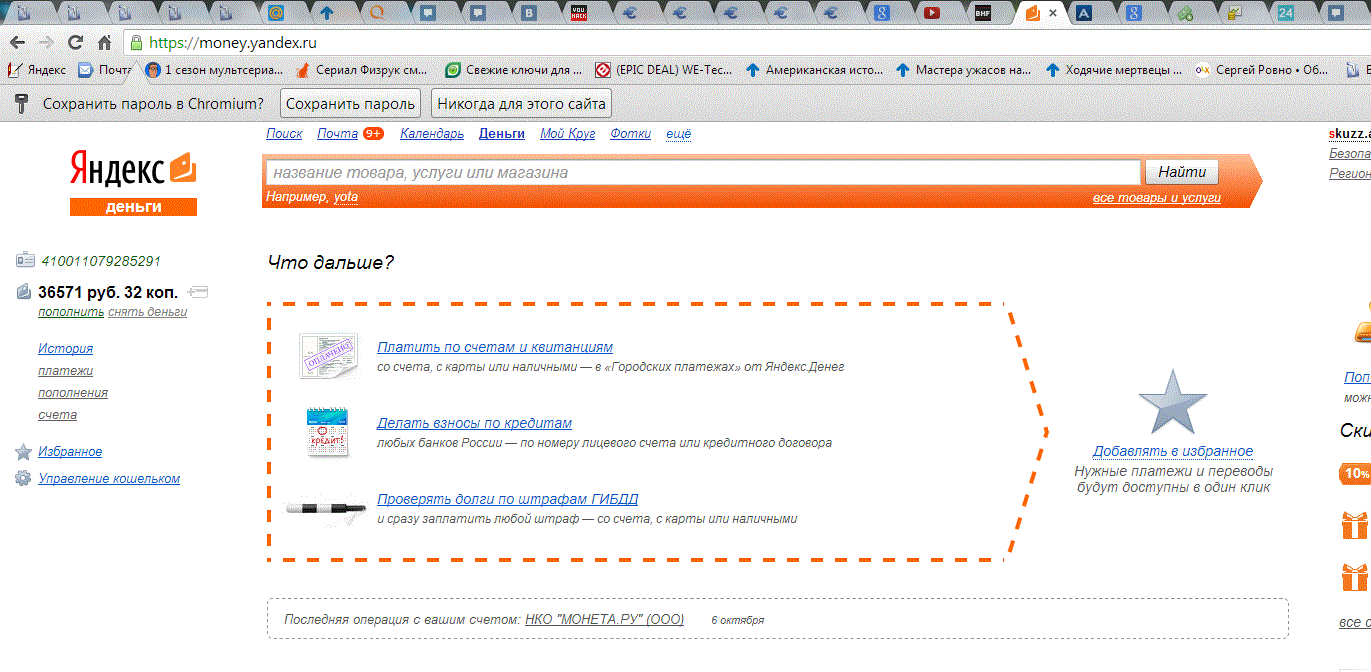Open Управление кошельком link

point(109,479)
